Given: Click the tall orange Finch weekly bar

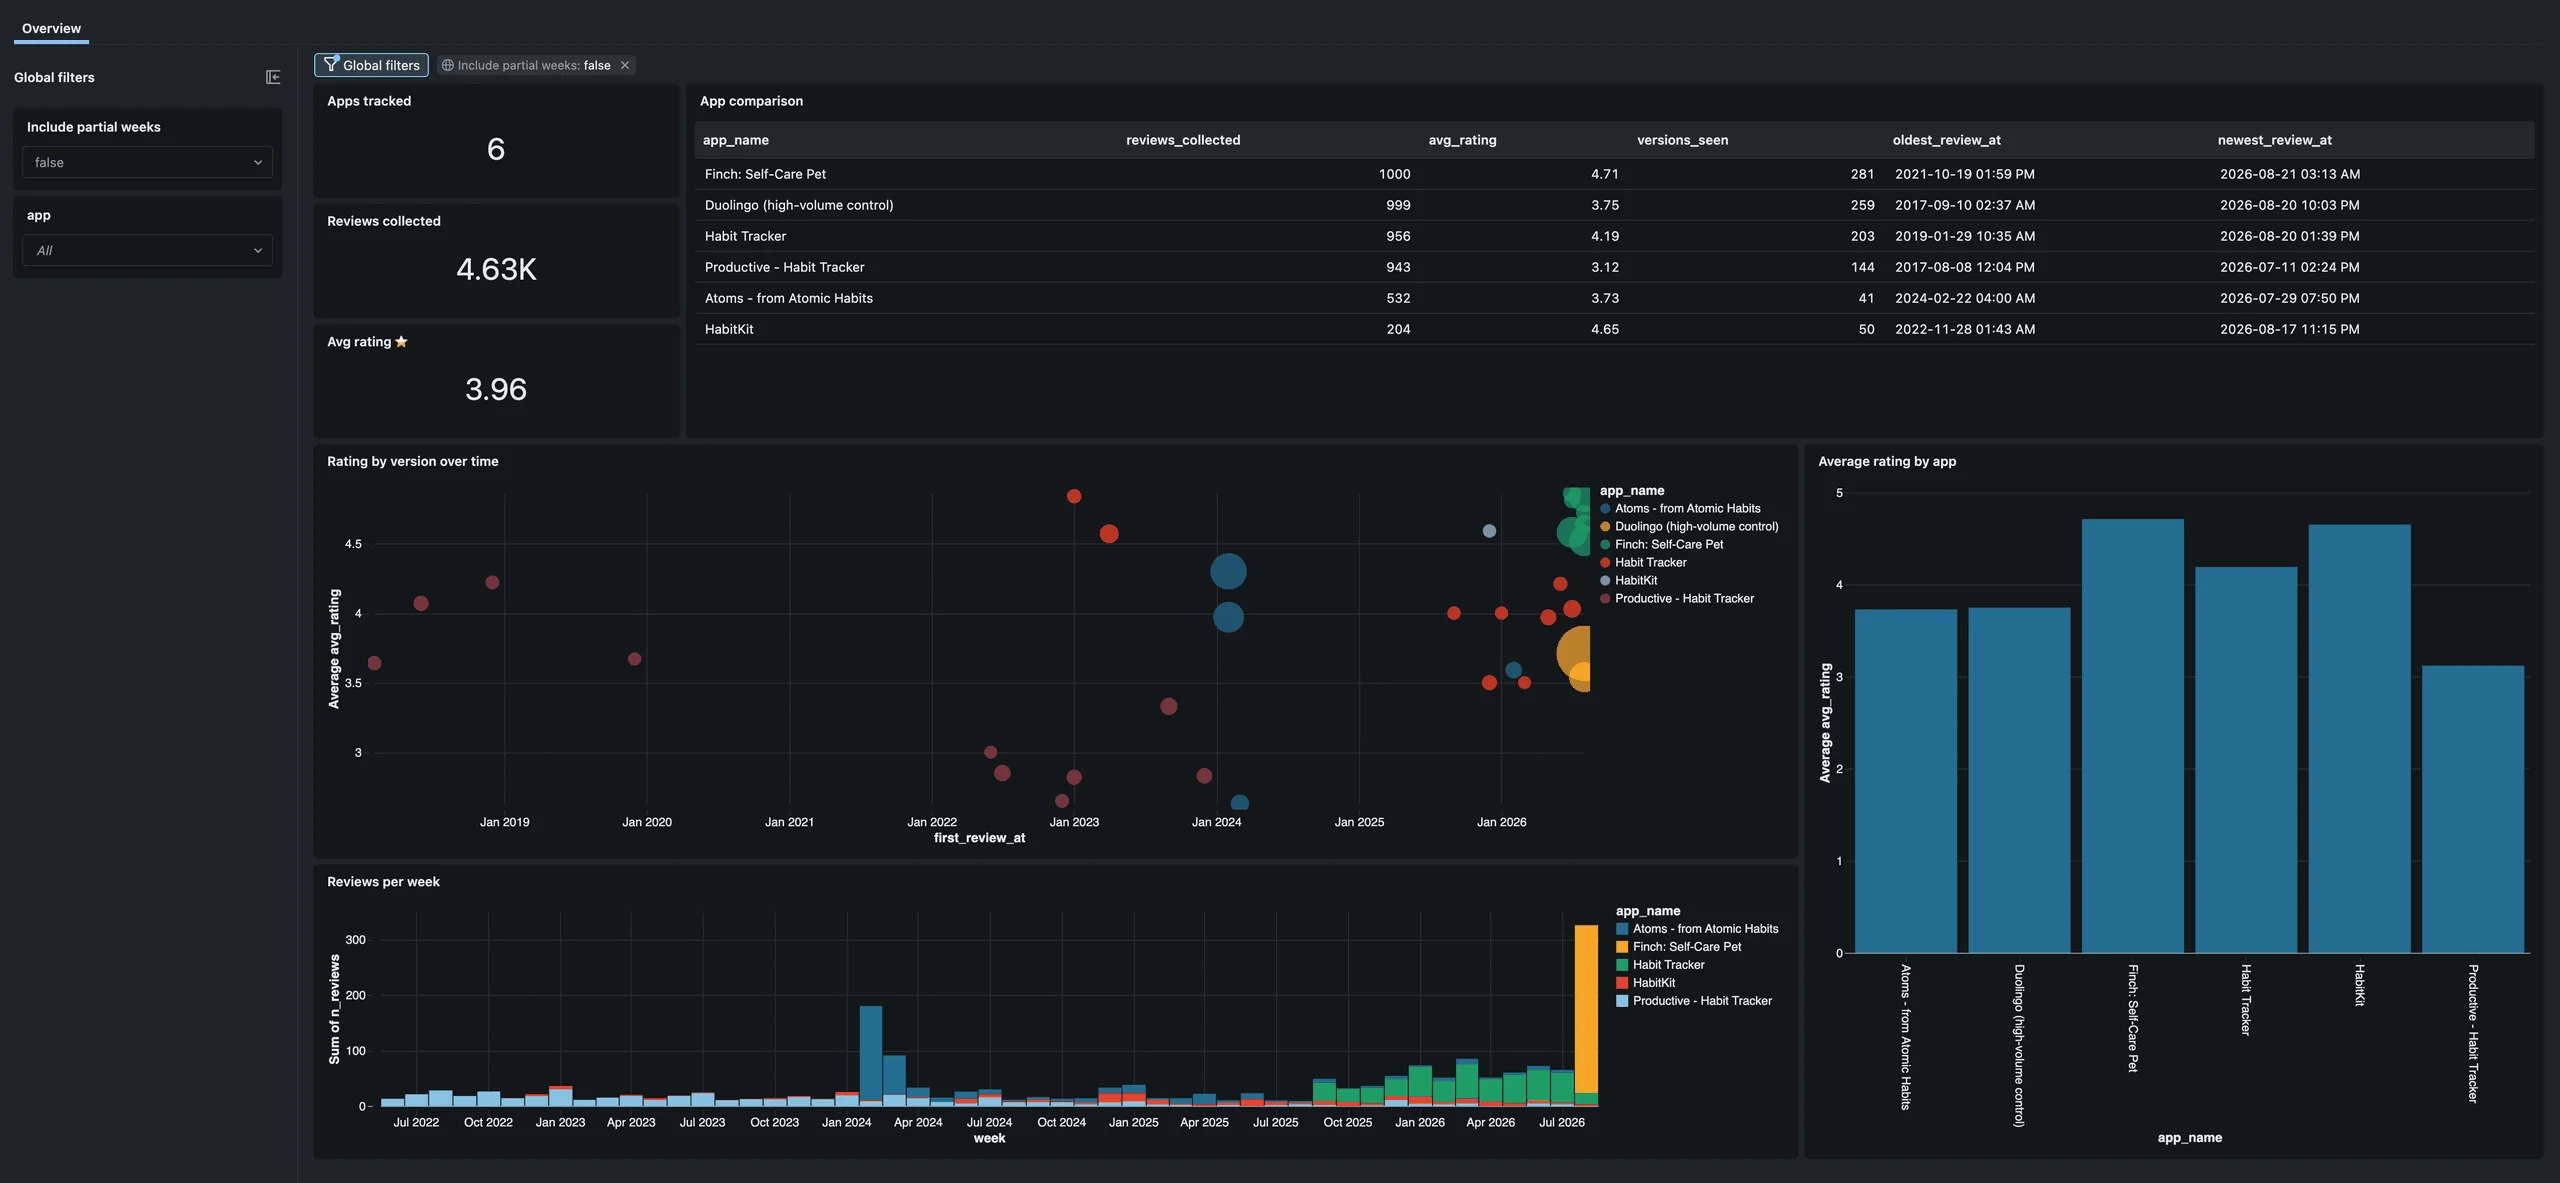Looking at the screenshot, I should 1586,1009.
